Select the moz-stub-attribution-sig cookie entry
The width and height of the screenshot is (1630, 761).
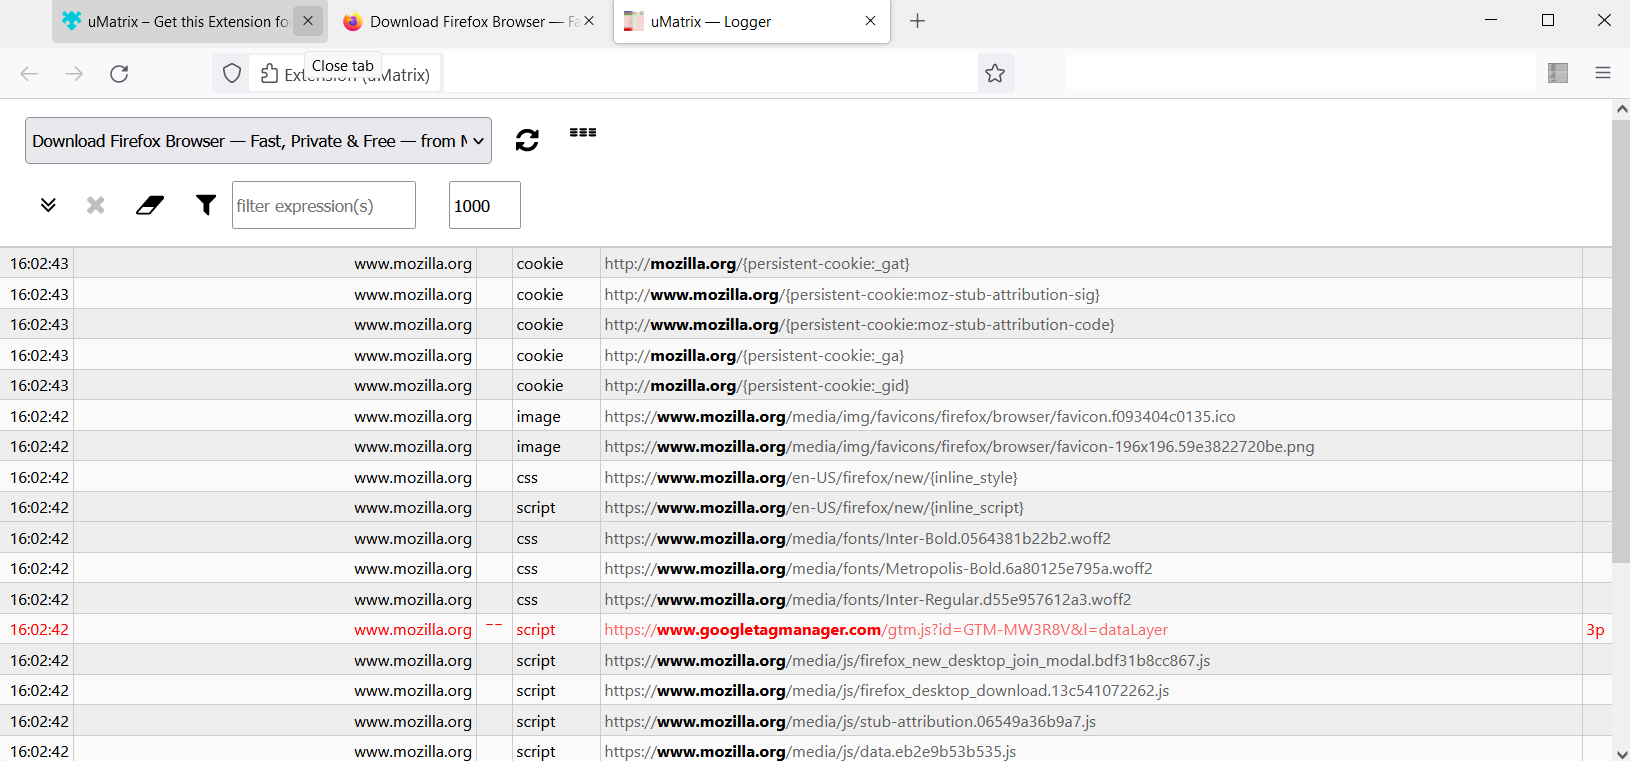tap(852, 295)
